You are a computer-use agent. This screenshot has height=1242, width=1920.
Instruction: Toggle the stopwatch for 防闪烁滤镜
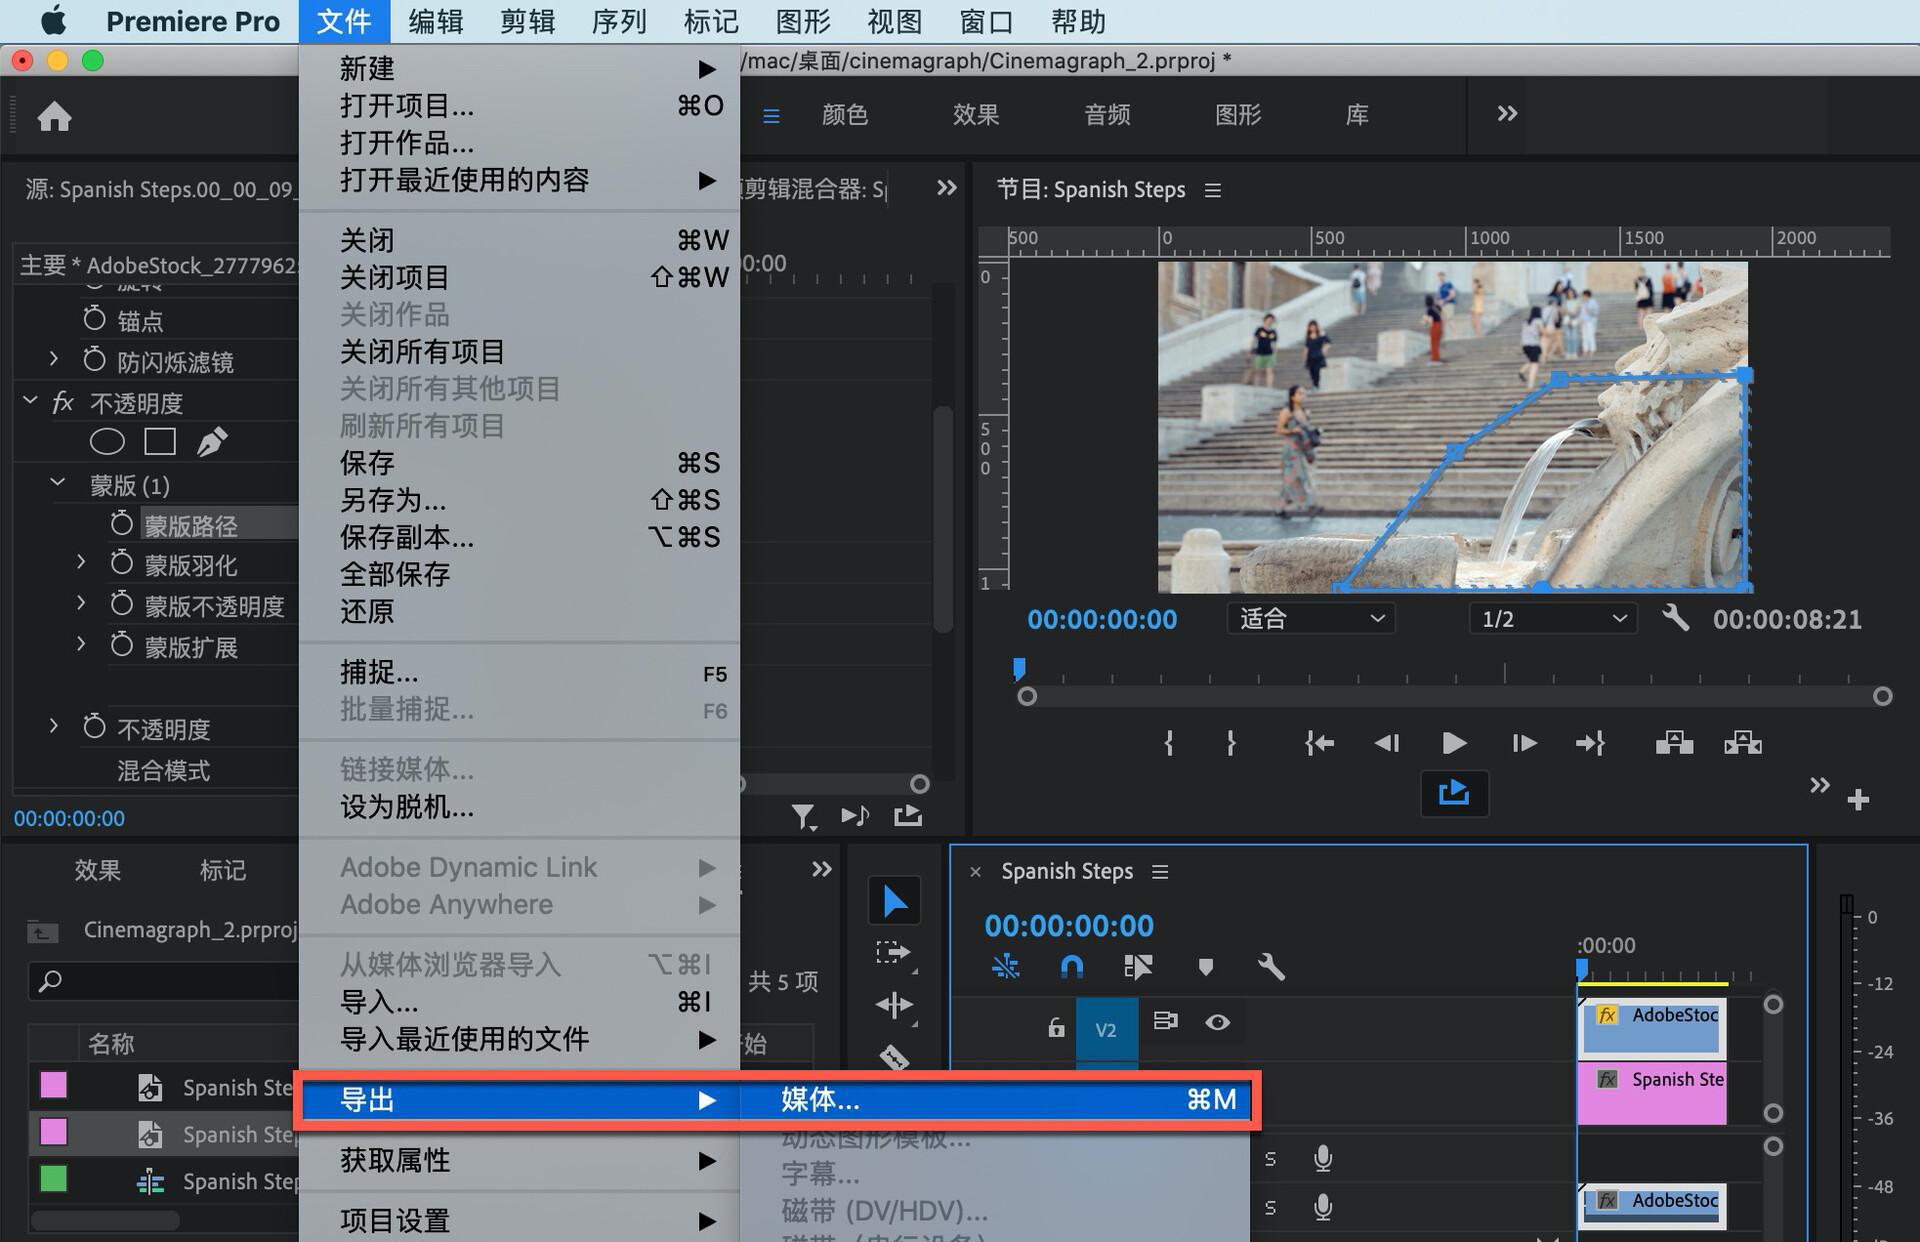click(94, 359)
